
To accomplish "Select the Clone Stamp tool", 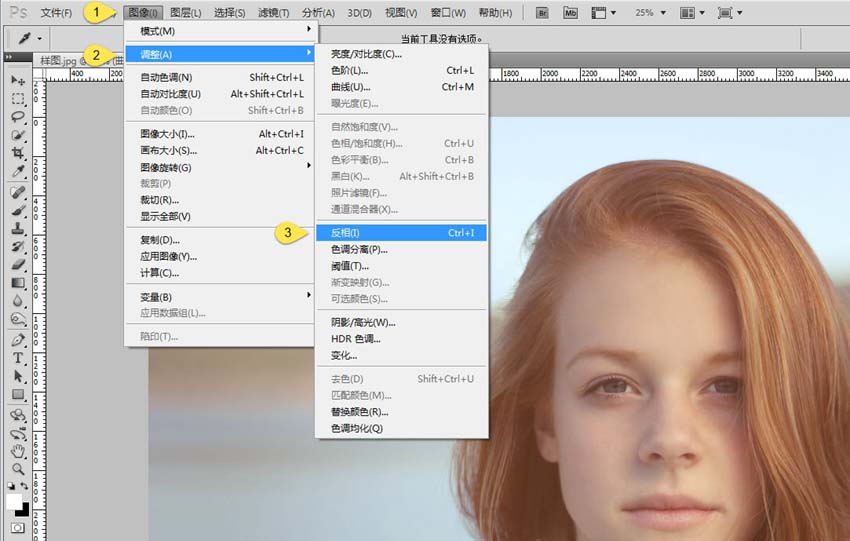I will click(18, 229).
